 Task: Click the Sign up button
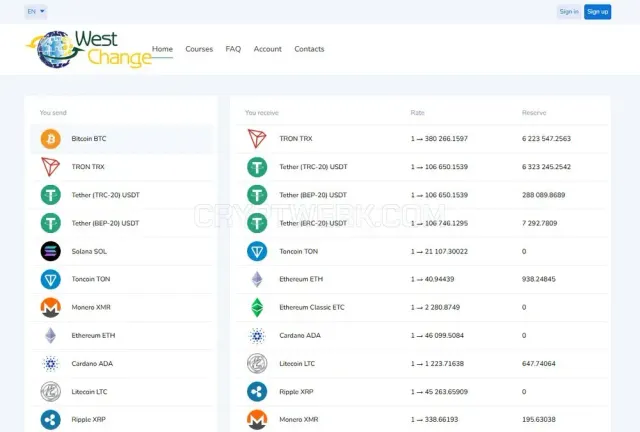click(x=598, y=11)
